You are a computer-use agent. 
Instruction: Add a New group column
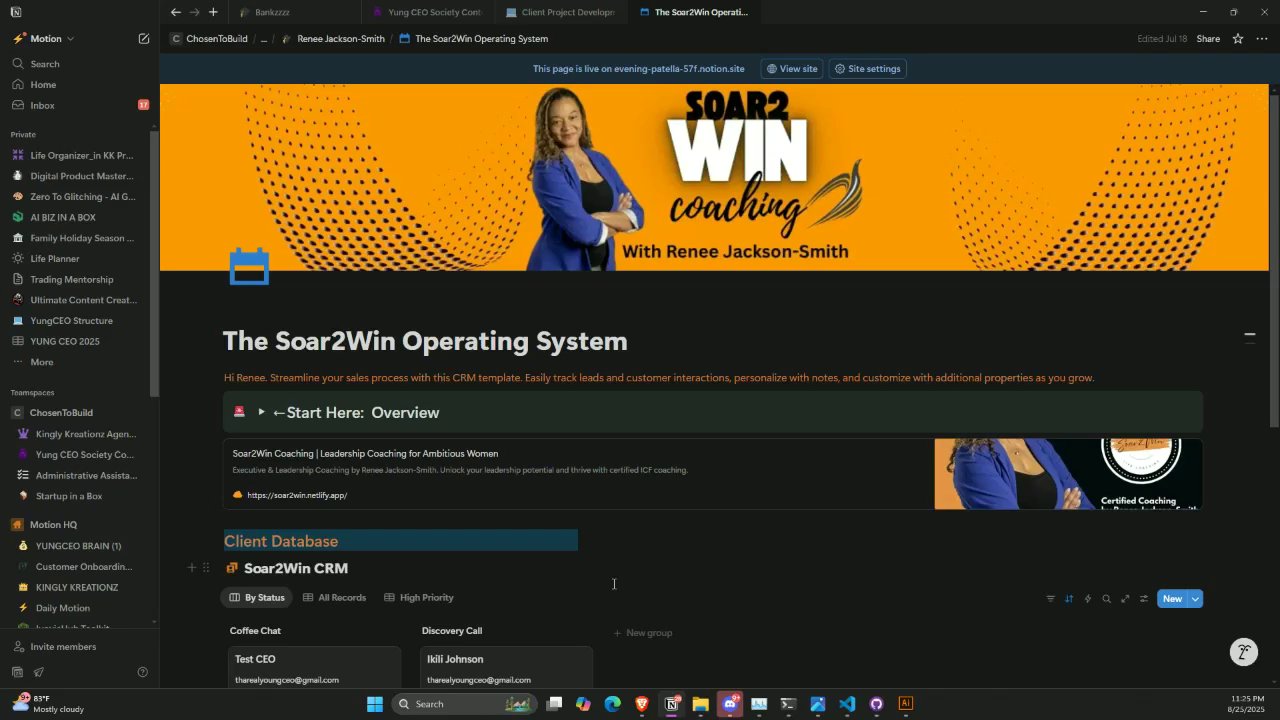(x=642, y=633)
